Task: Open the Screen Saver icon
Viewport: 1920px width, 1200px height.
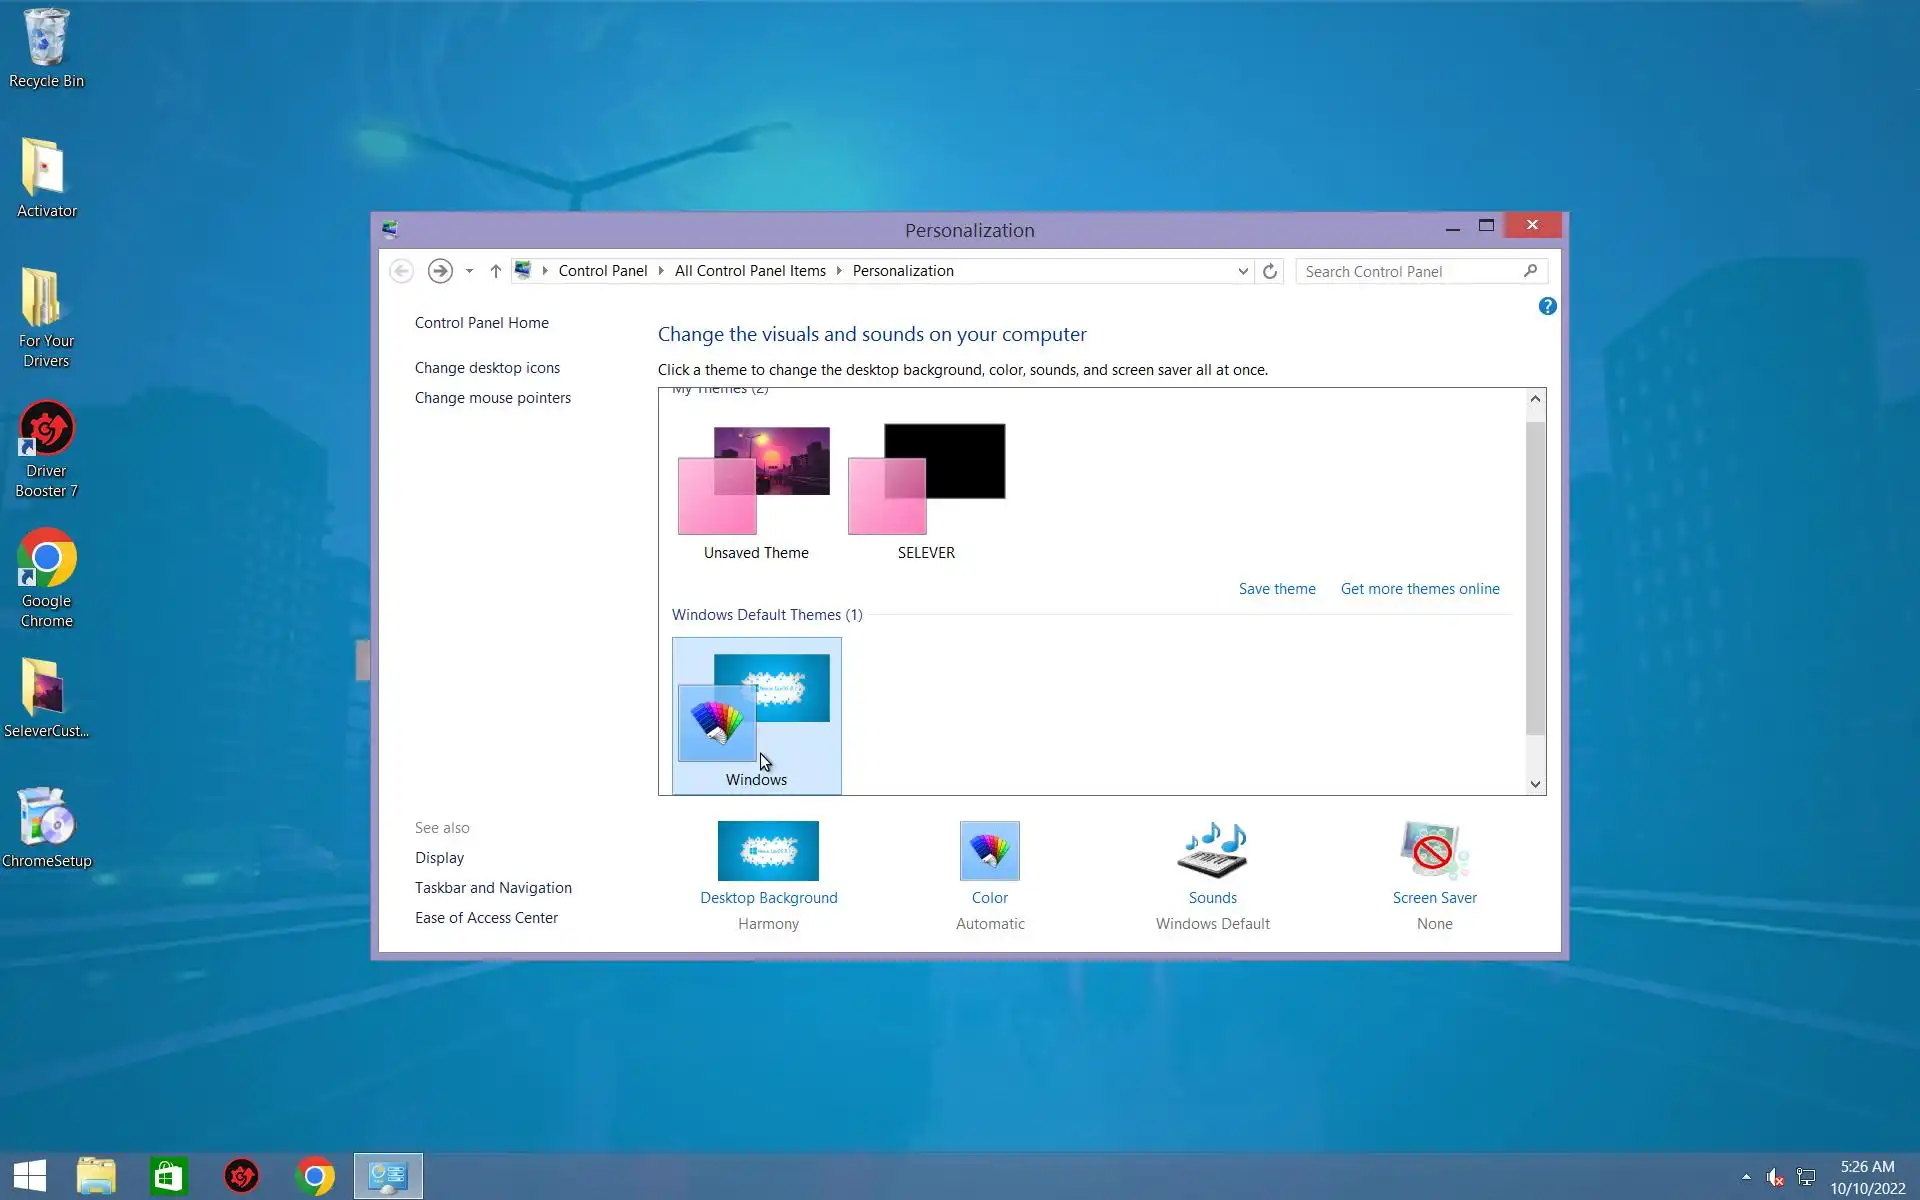Action: coord(1434,851)
